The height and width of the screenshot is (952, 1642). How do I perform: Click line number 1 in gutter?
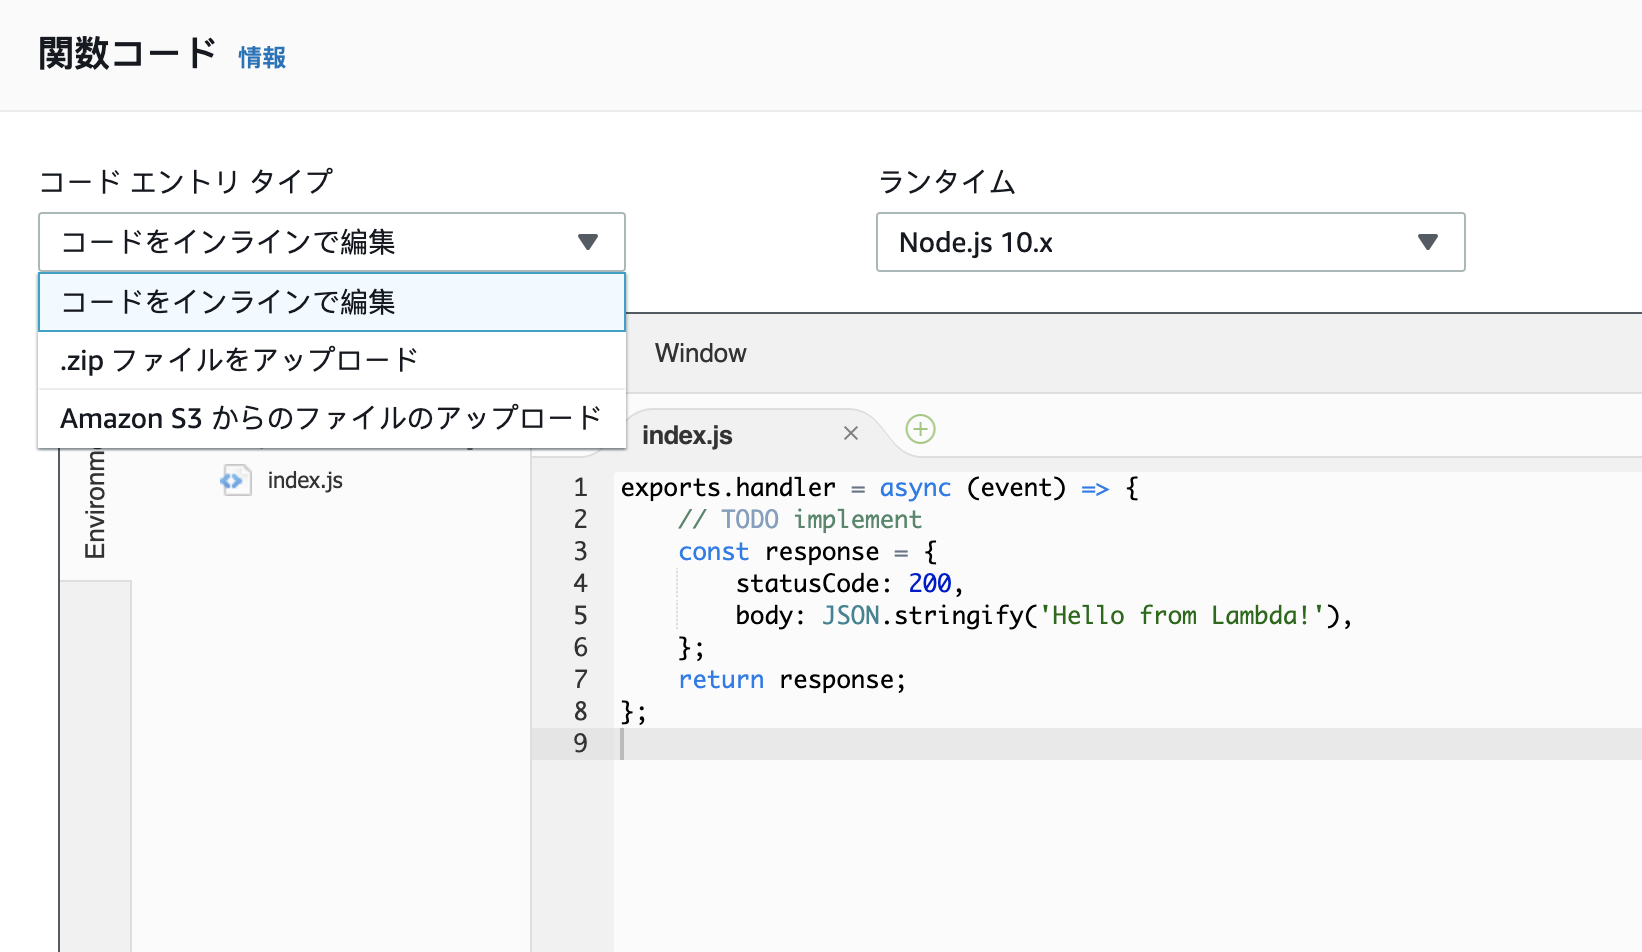tap(580, 487)
